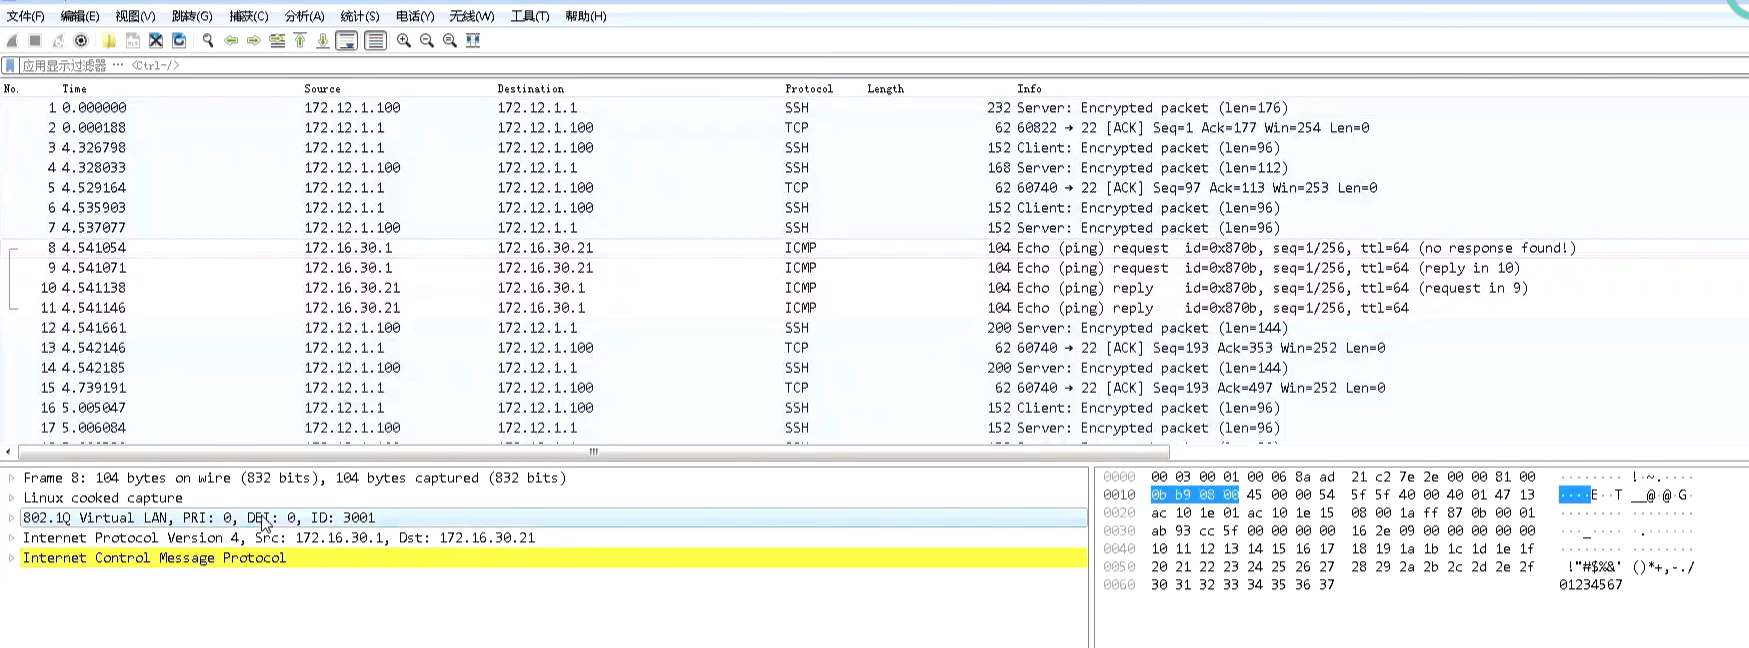Screen dimensions: 1749x648
Task: Click the Source column header
Action: [322, 89]
